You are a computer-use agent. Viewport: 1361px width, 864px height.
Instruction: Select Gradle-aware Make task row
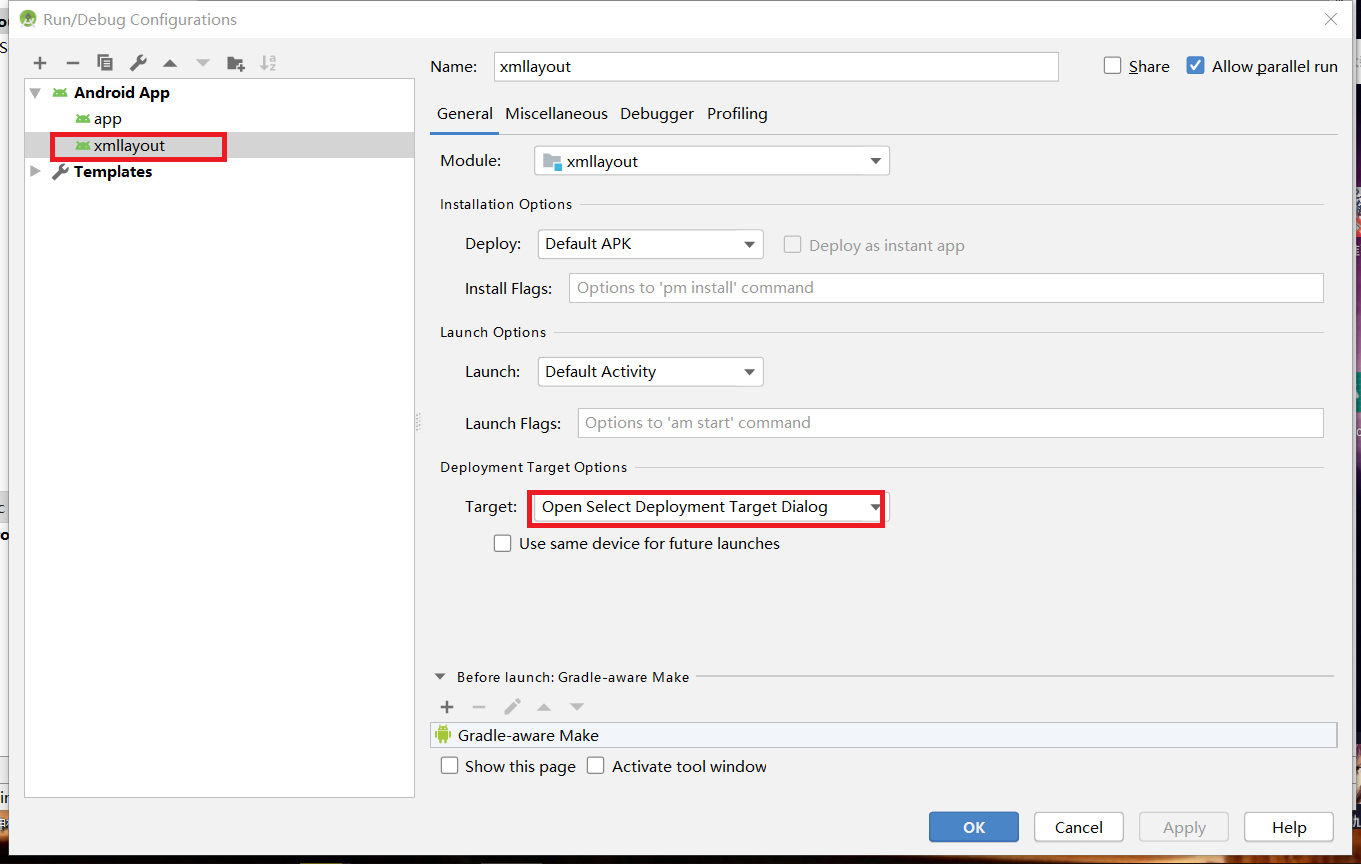point(884,735)
